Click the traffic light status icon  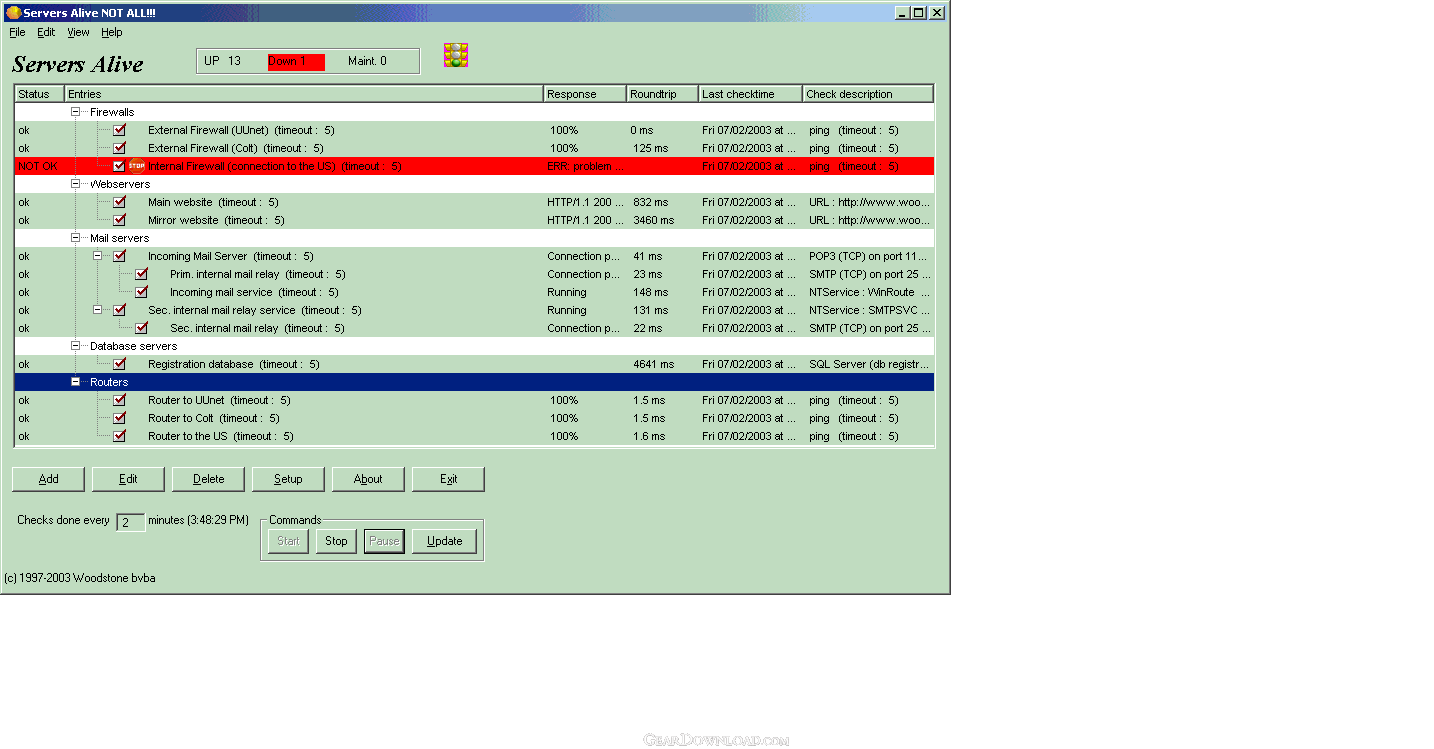point(456,56)
